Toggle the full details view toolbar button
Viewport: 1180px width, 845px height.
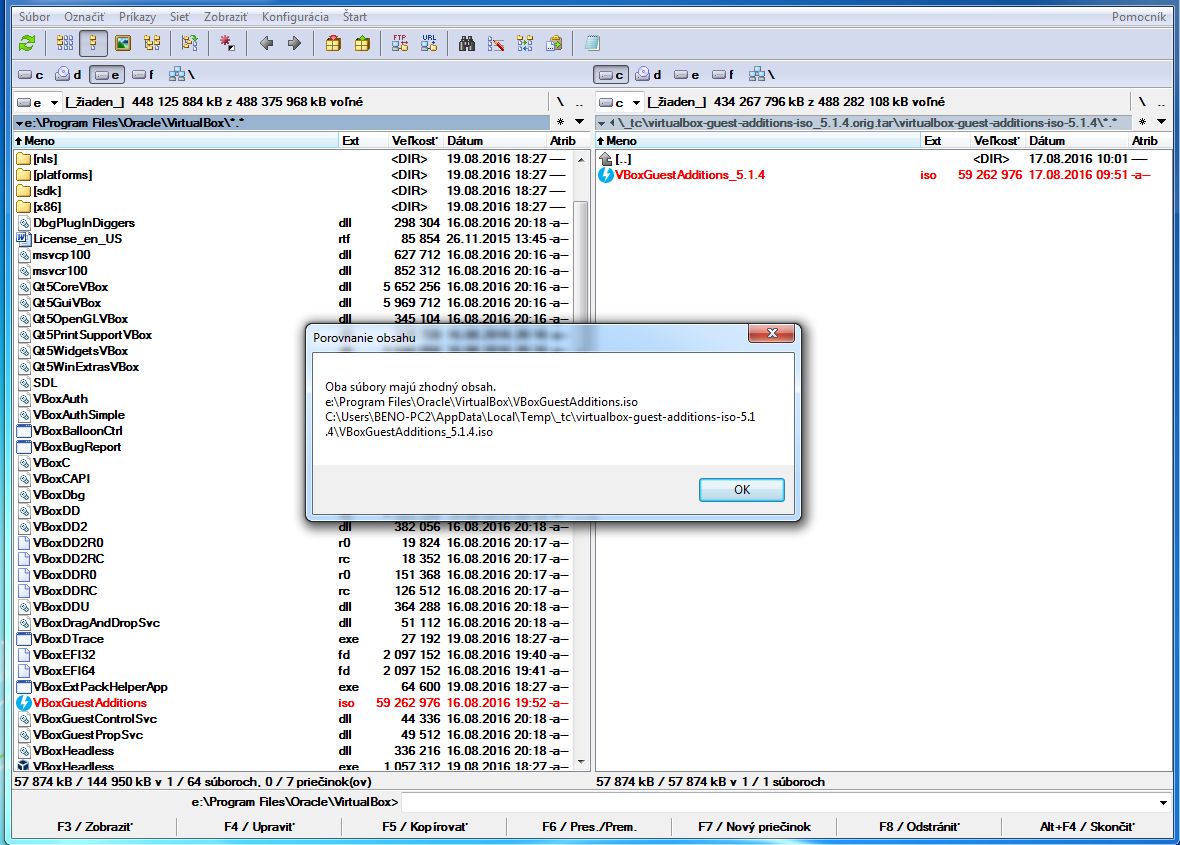(93, 44)
